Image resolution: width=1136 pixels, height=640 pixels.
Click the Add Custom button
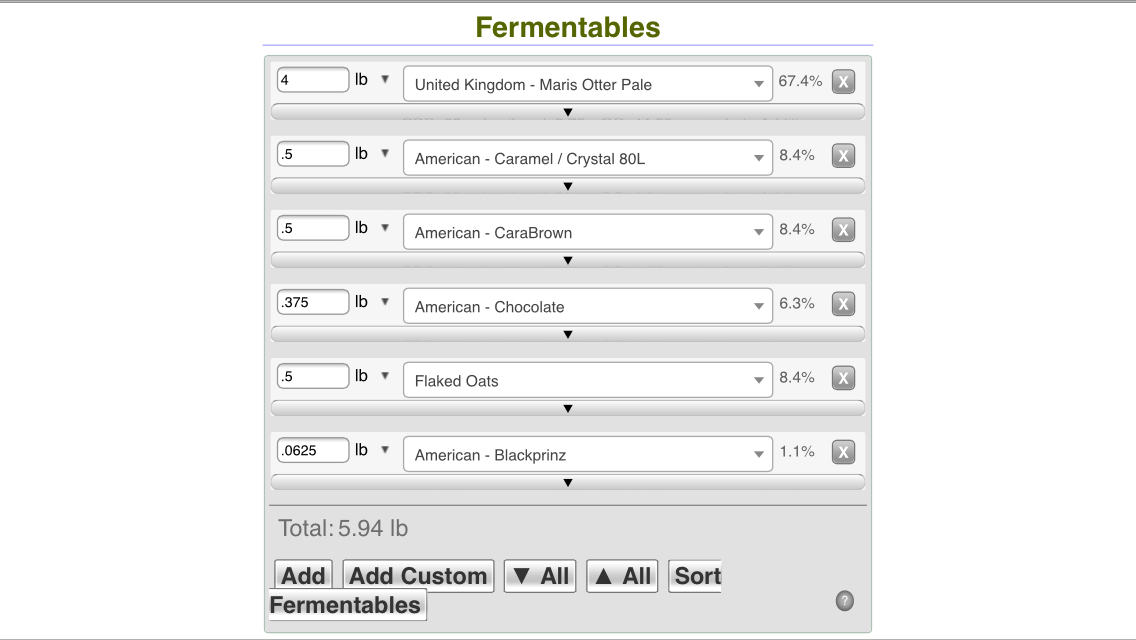(418, 575)
